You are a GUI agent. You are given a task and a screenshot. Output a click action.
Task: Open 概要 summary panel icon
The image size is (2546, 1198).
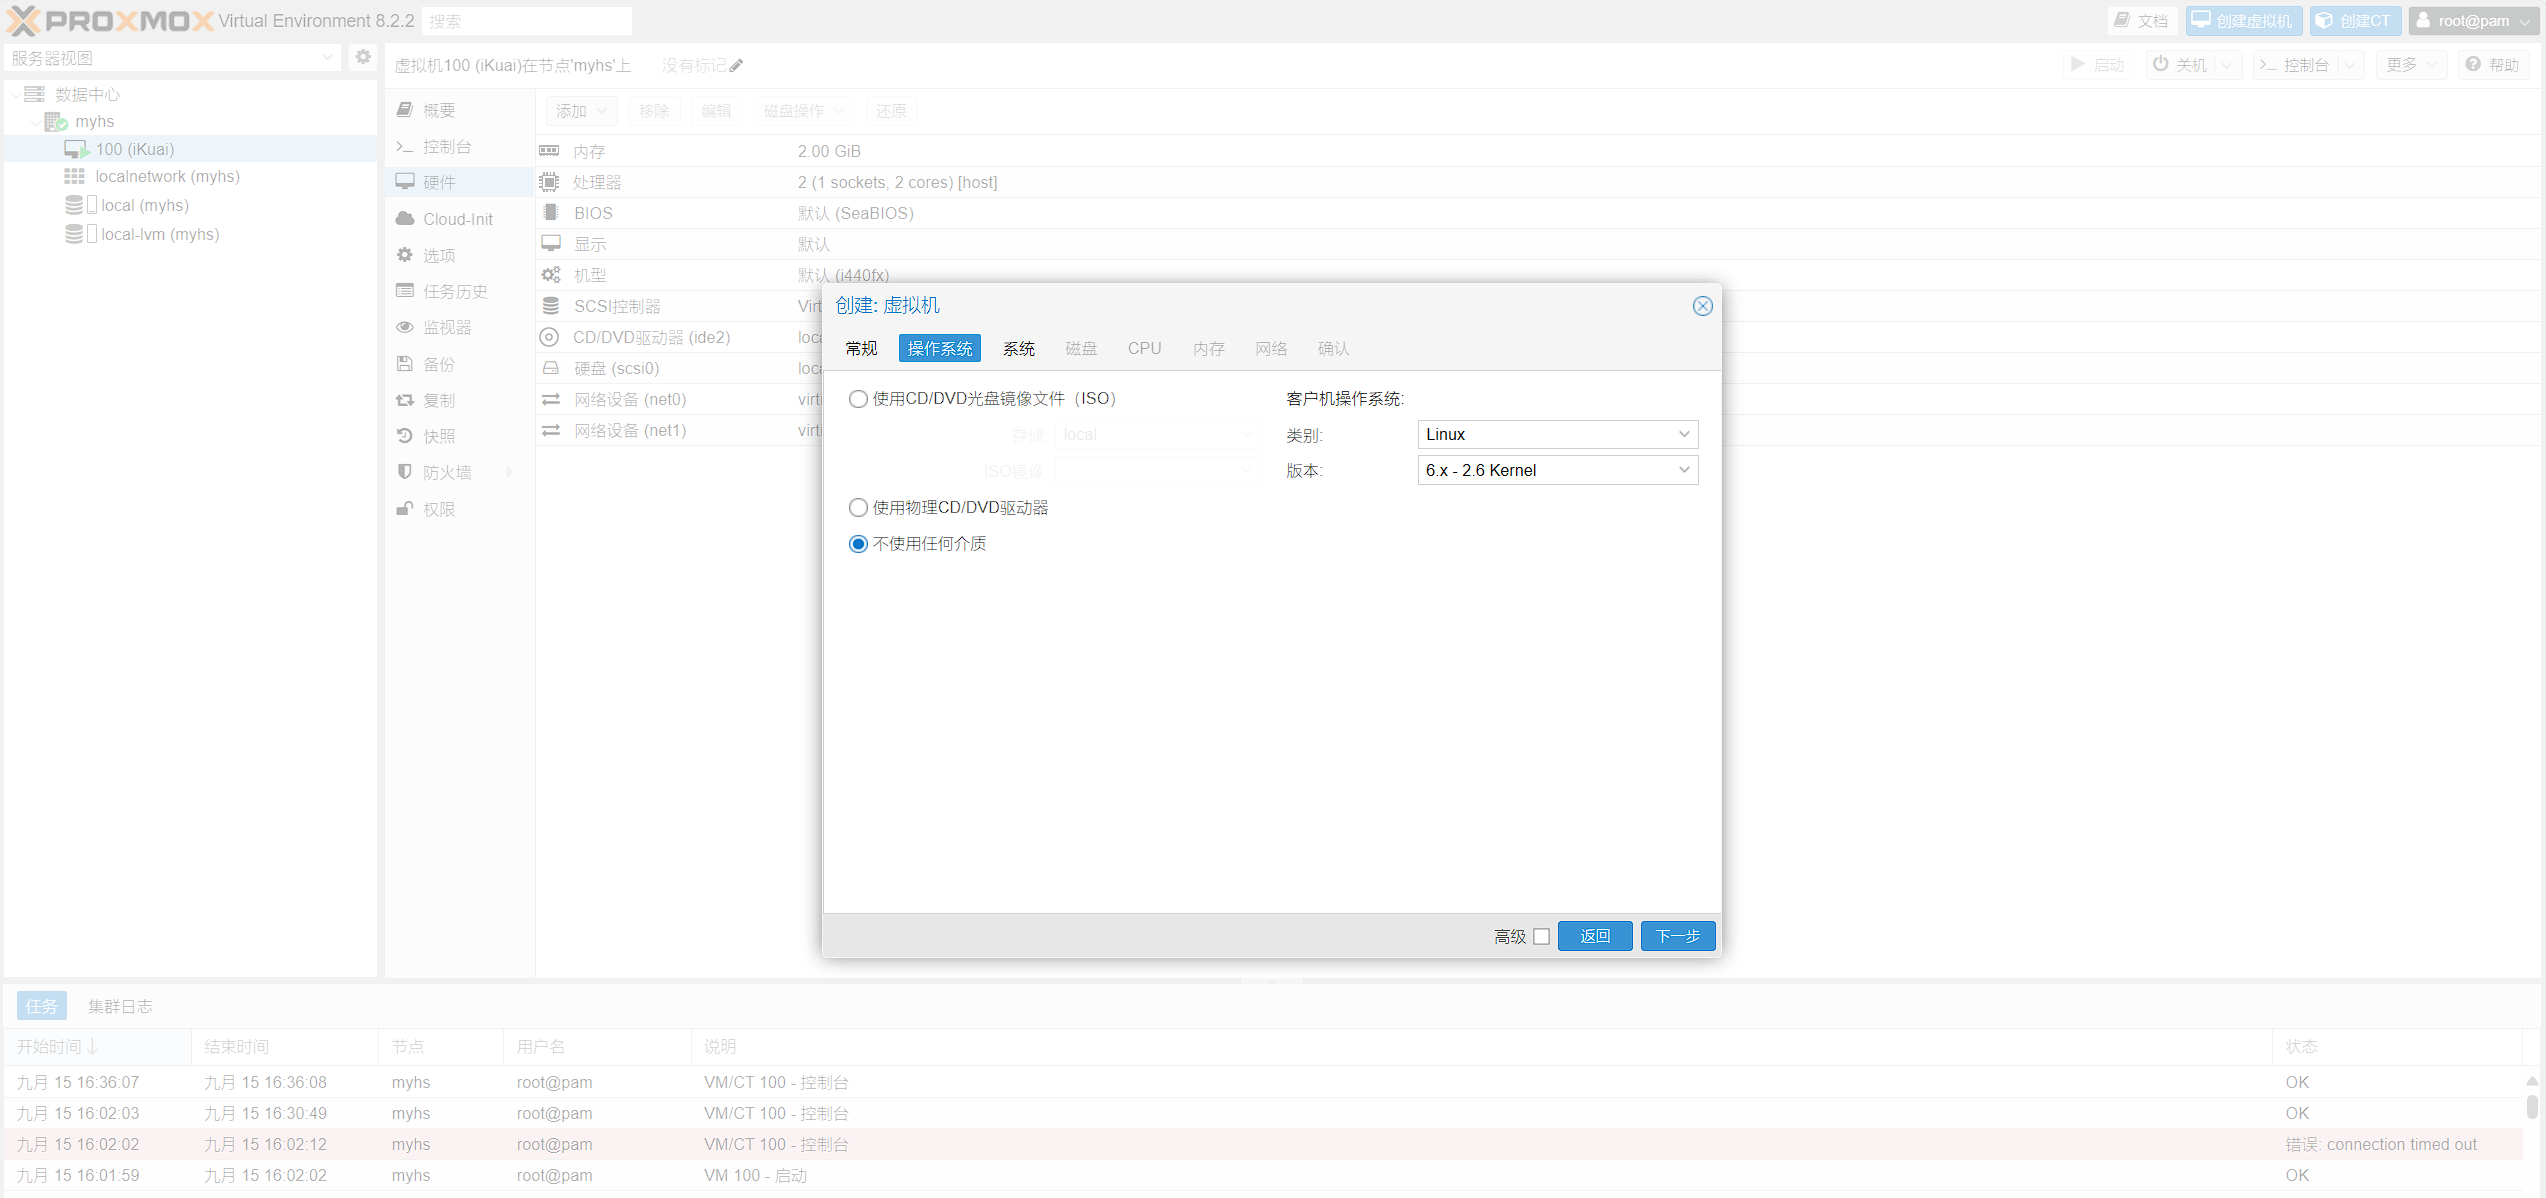(405, 109)
